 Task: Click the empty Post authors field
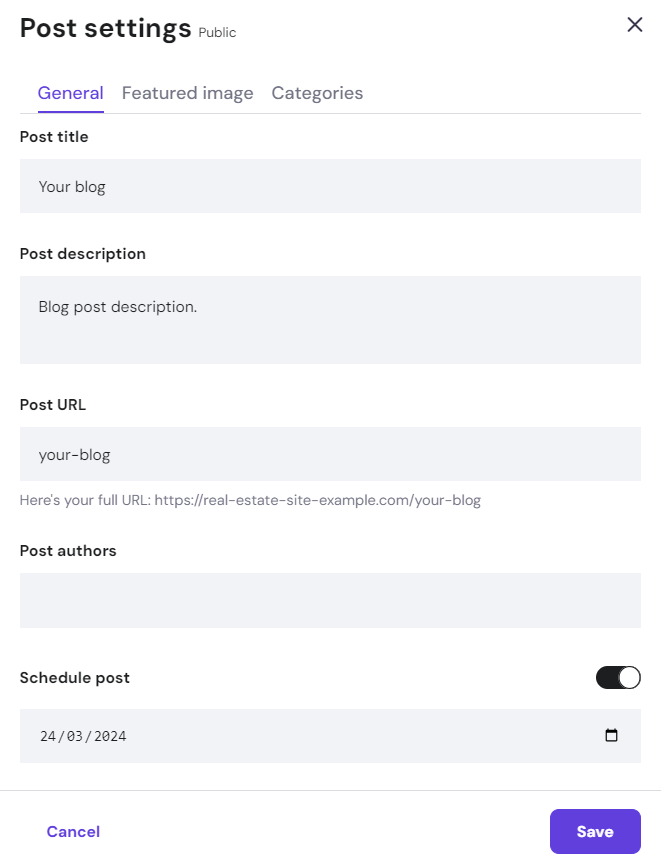point(330,600)
